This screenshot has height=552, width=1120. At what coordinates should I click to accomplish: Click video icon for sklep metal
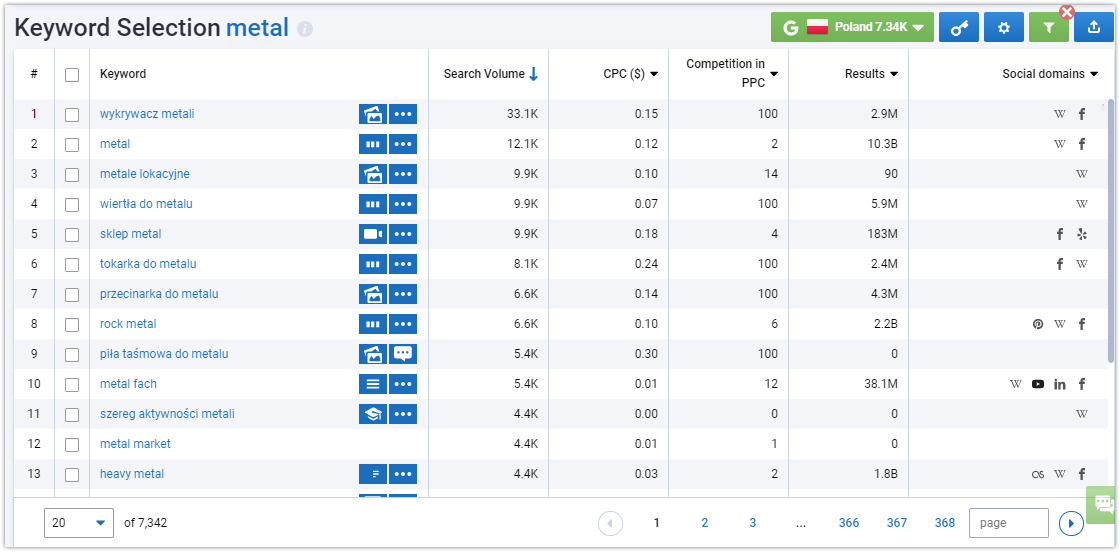[373, 234]
